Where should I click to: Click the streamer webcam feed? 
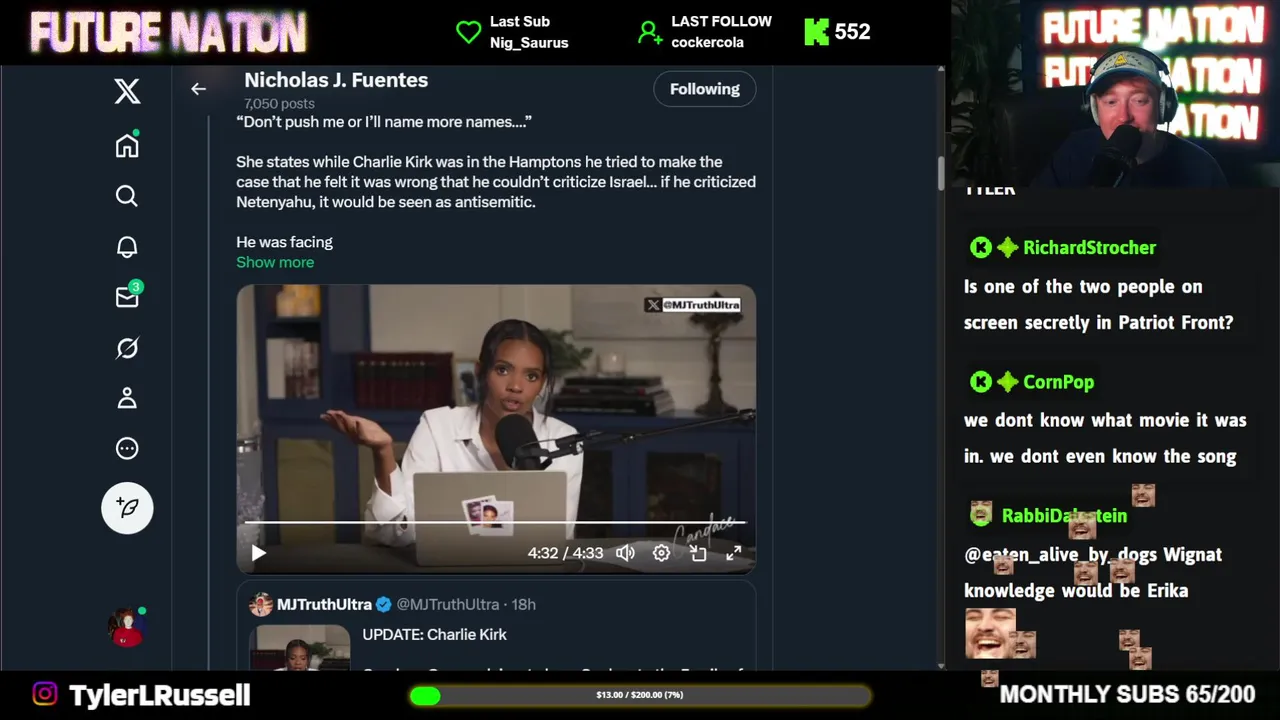pos(1115,95)
